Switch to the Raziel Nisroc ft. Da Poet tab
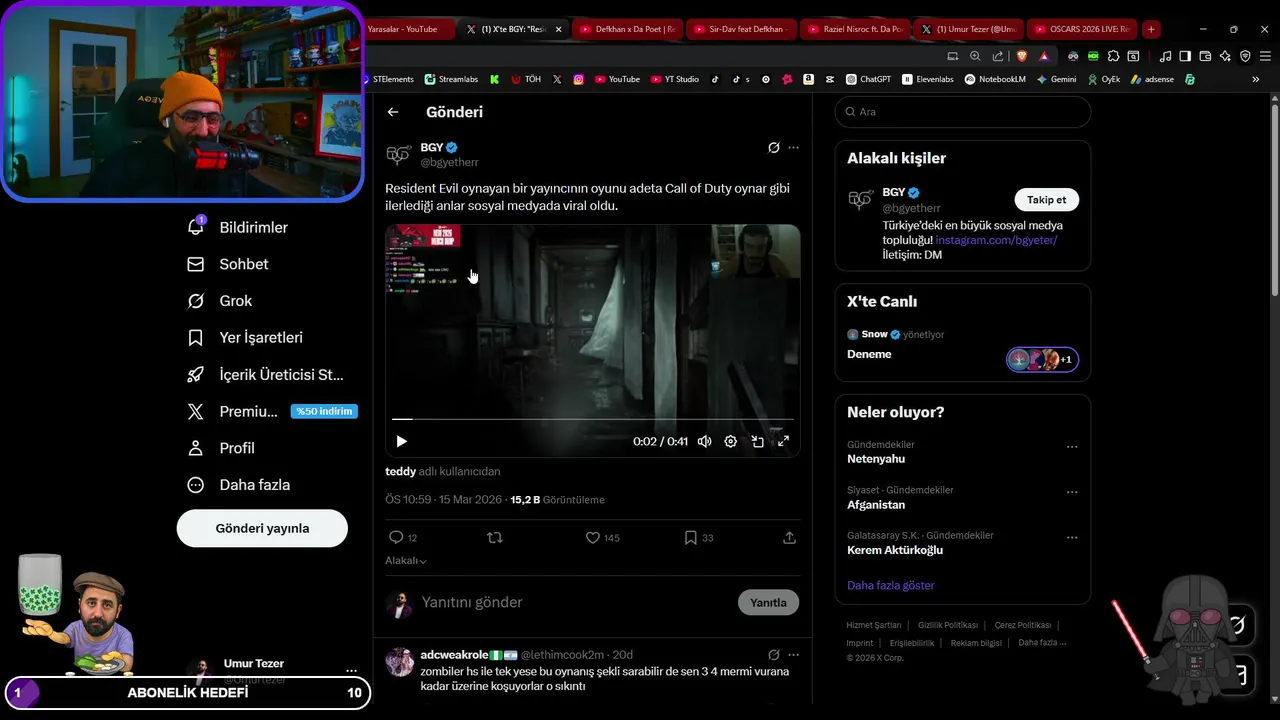 [855, 29]
